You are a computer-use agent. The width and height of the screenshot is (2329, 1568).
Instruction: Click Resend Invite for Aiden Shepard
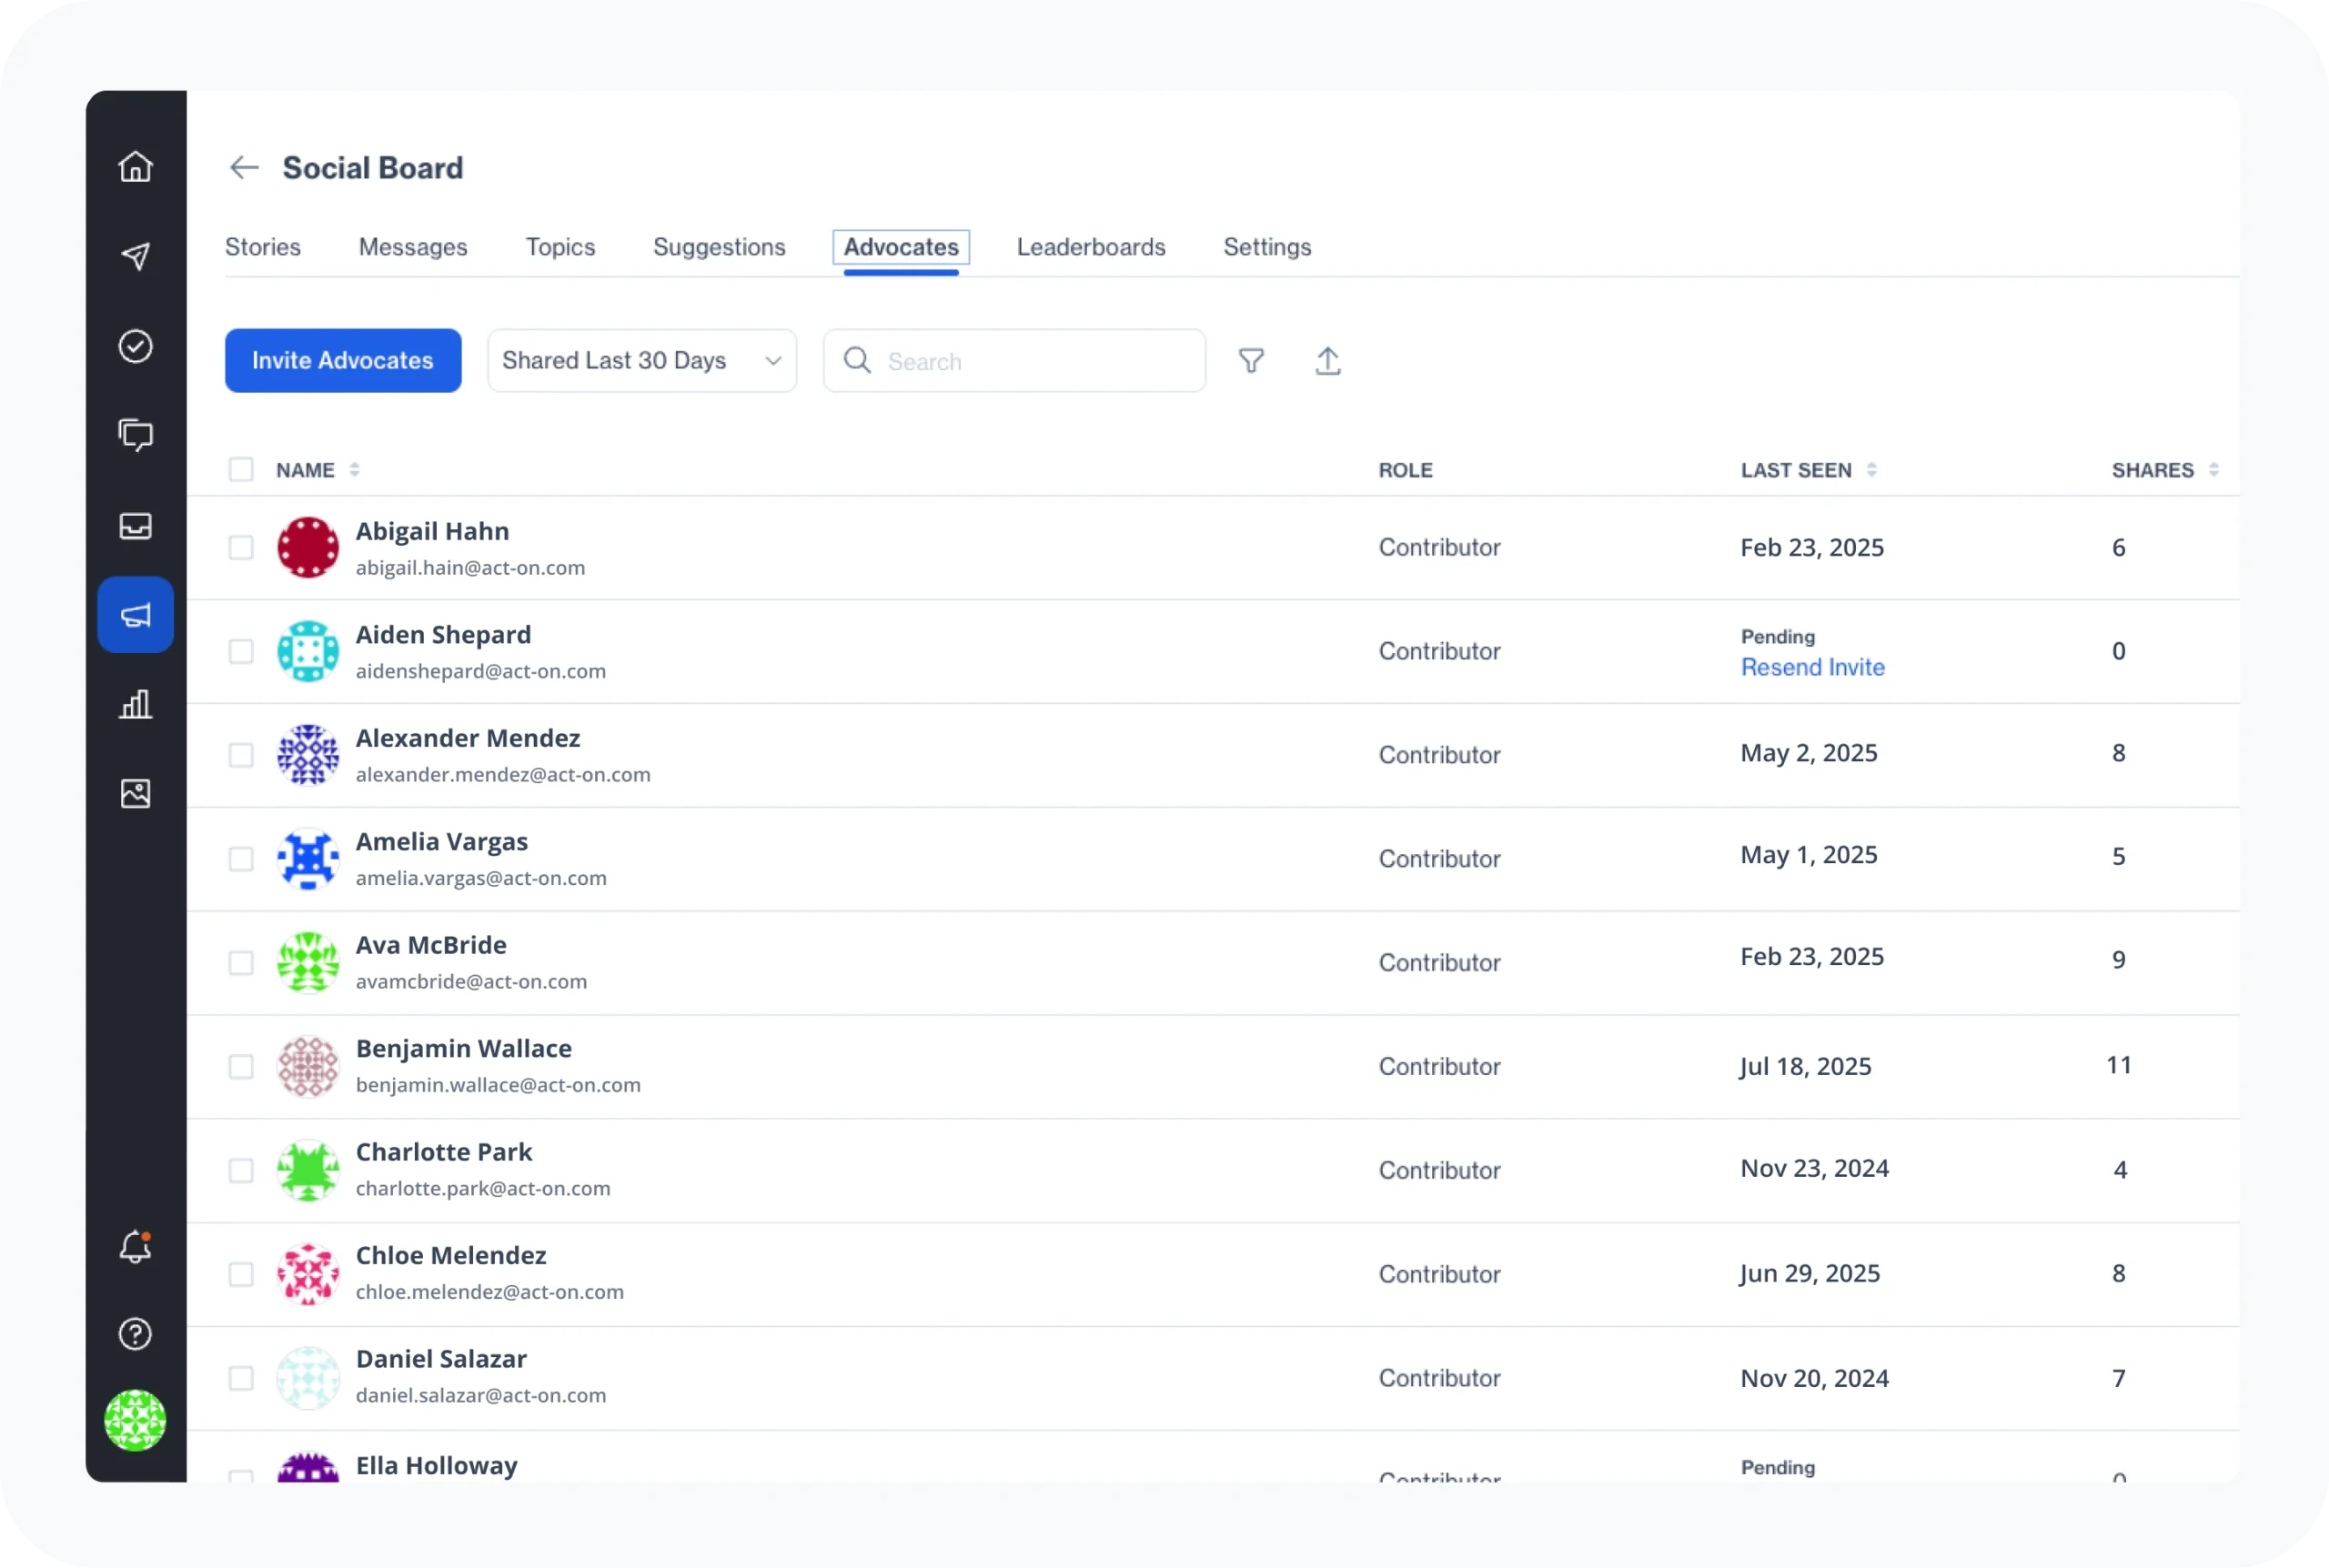(1812, 667)
